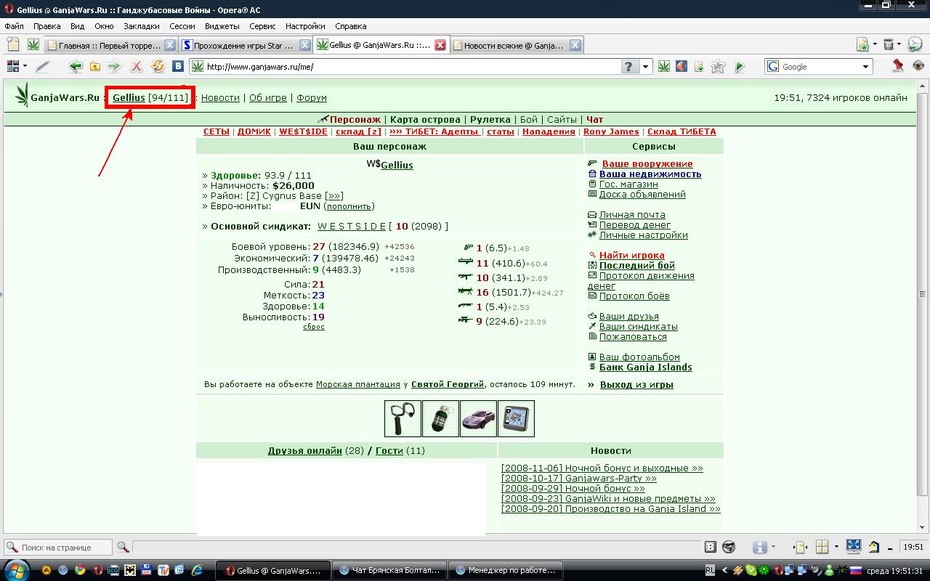Image resolution: width=930 pixels, height=581 pixels.
Task: Click the сброс link under stats
Action: pos(314,327)
